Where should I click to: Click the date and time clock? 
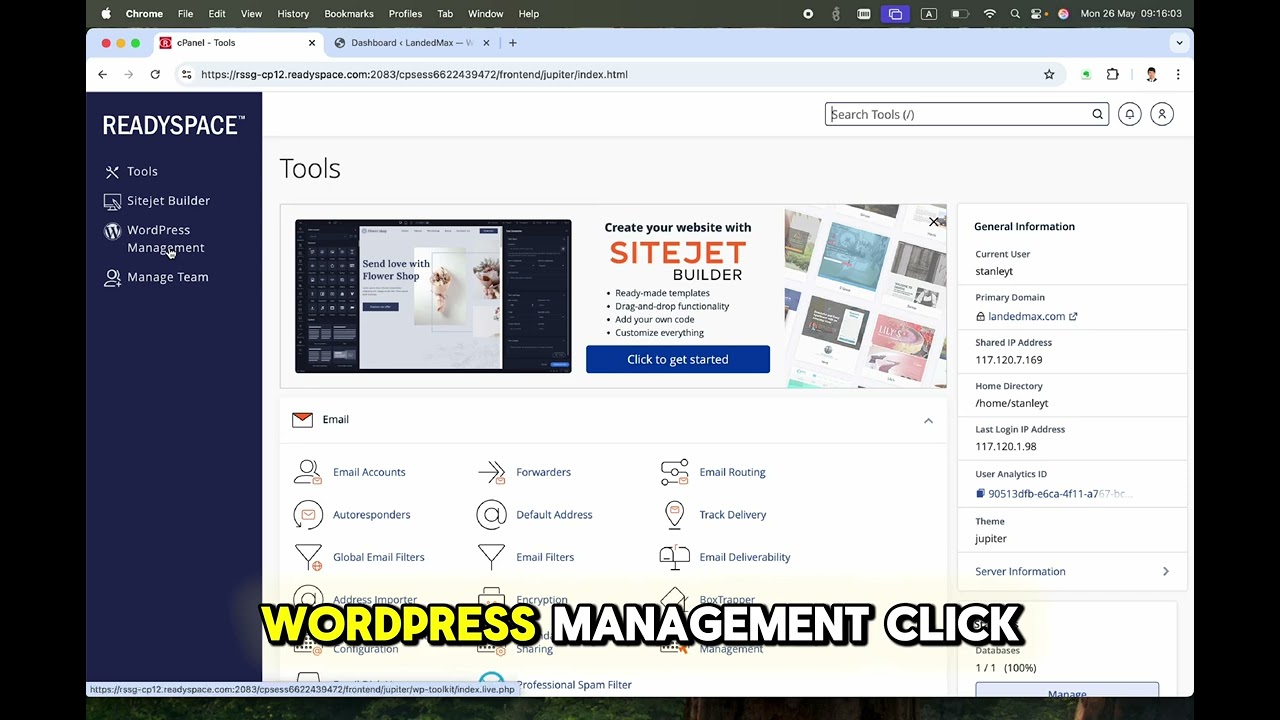(x=1131, y=14)
